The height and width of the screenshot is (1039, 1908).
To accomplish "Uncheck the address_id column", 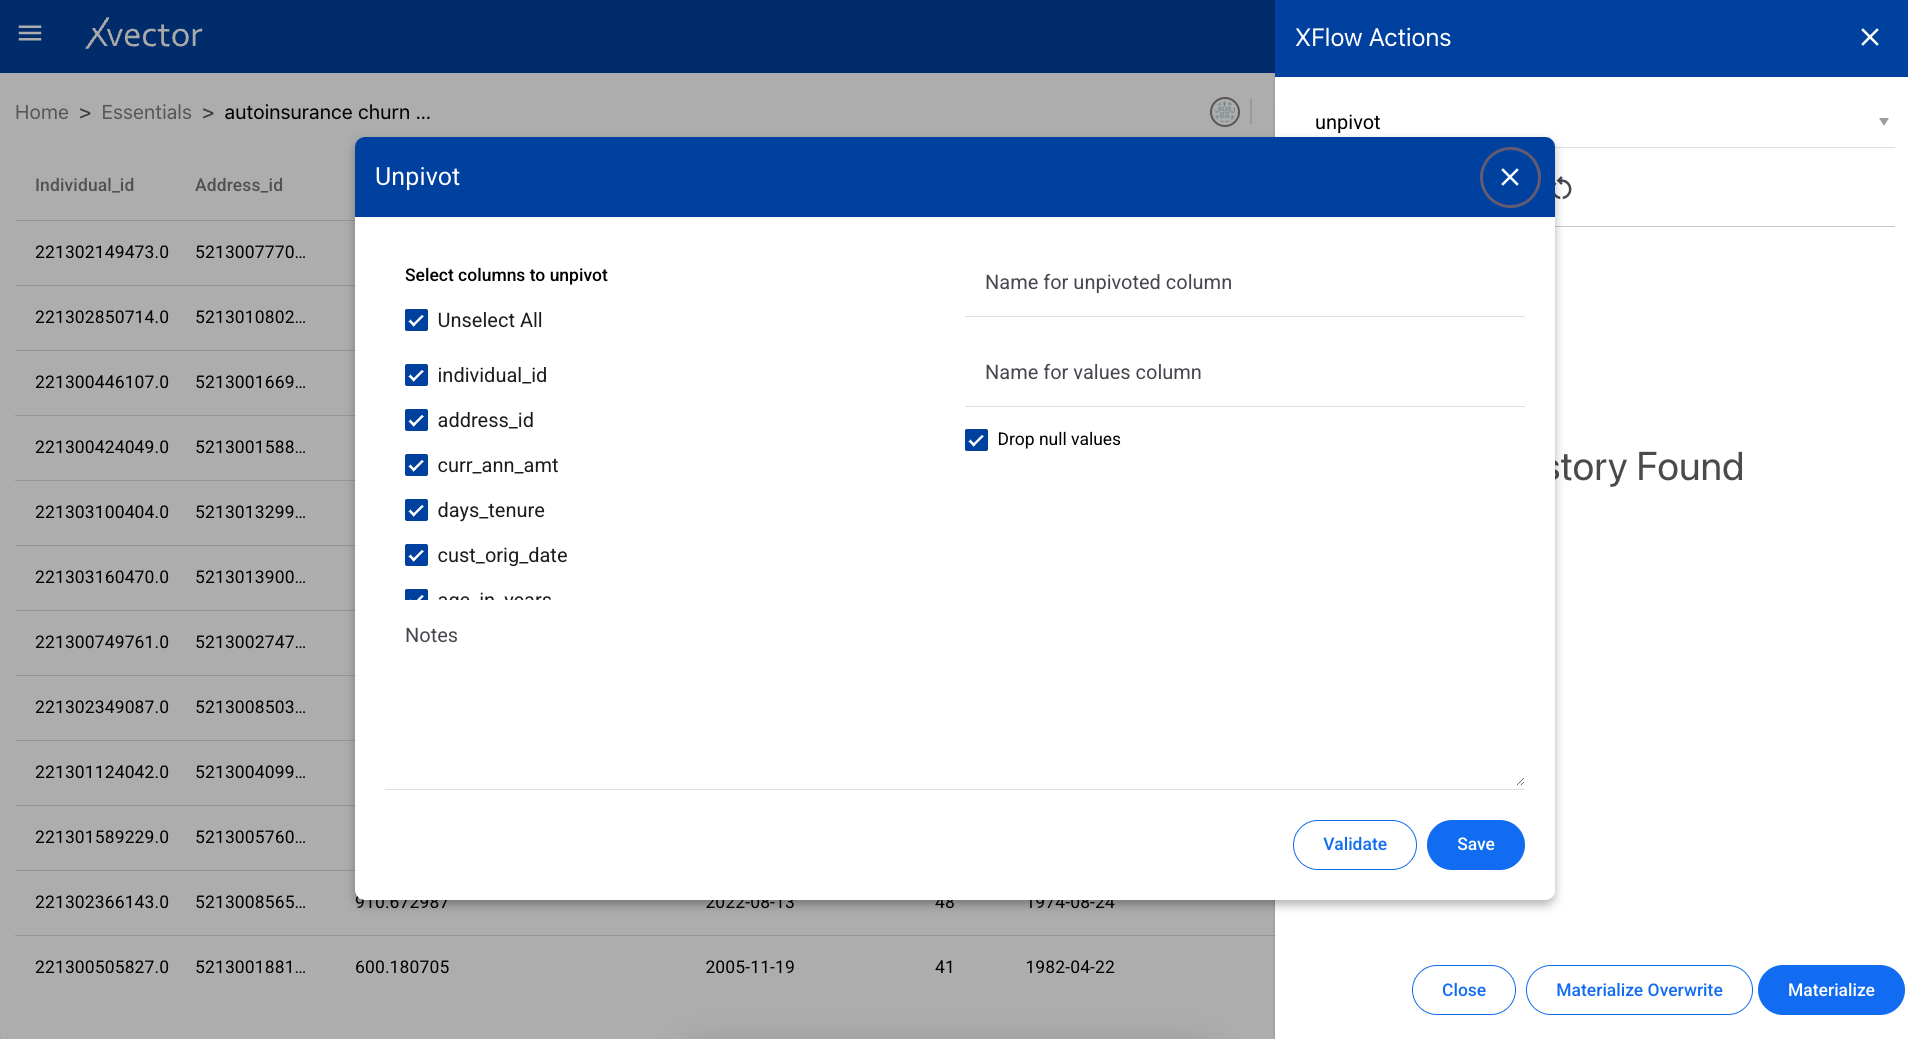I will [416, 420].
